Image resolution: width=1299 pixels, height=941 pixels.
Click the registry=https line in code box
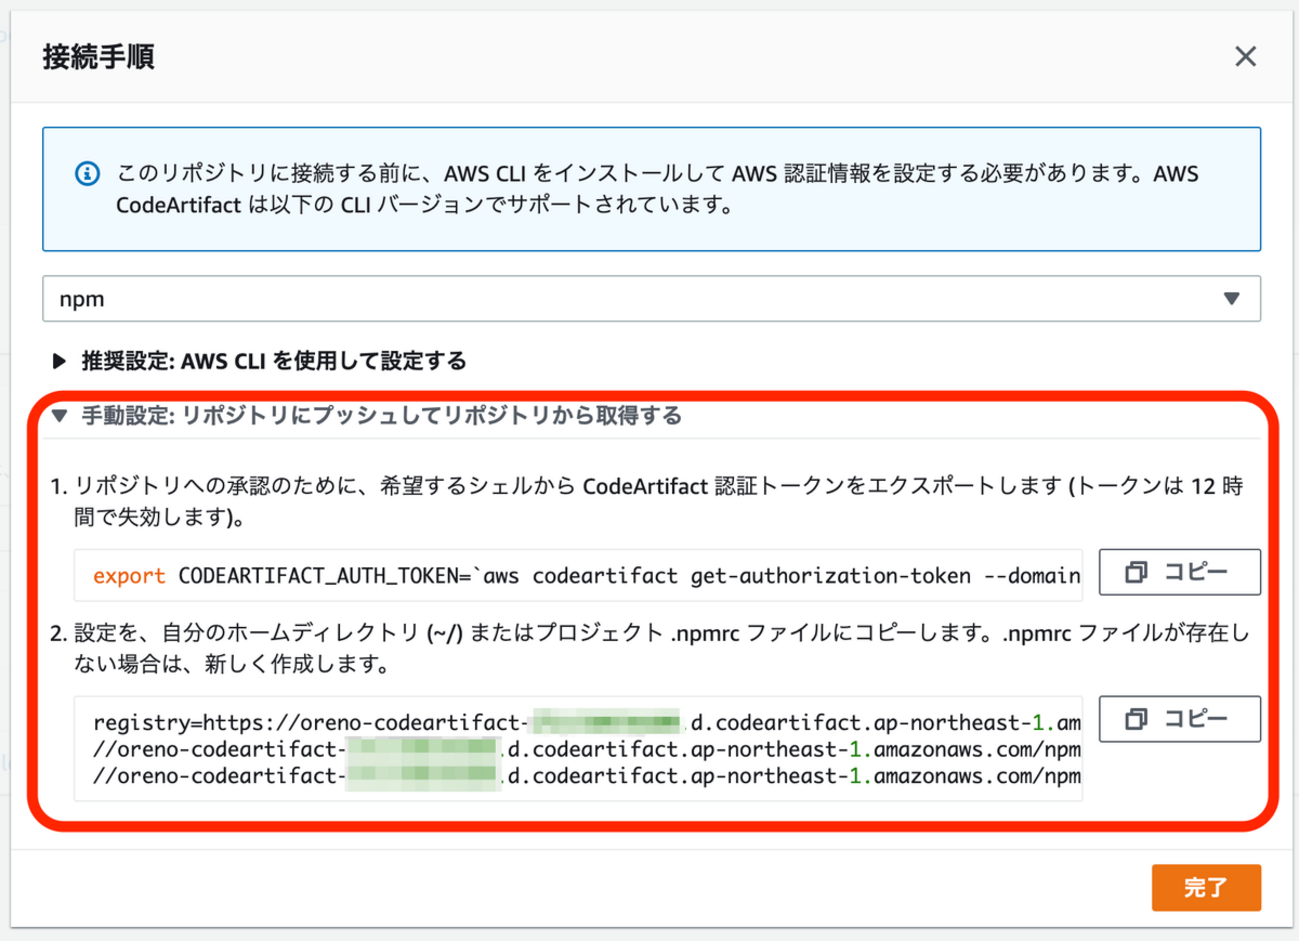(x=587, y=722)
